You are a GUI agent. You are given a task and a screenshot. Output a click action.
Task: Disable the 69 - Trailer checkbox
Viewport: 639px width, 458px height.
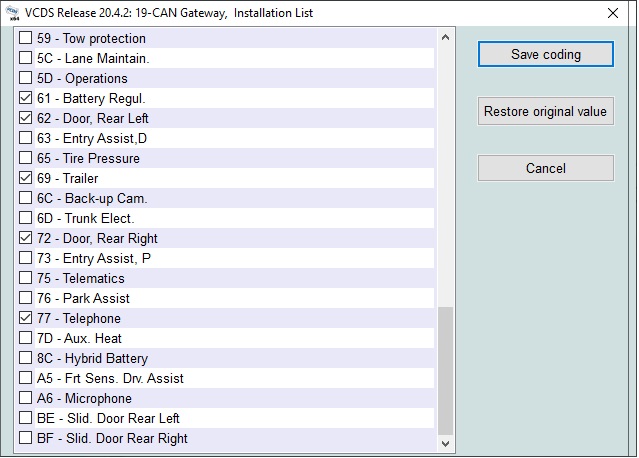coord(25,178)
